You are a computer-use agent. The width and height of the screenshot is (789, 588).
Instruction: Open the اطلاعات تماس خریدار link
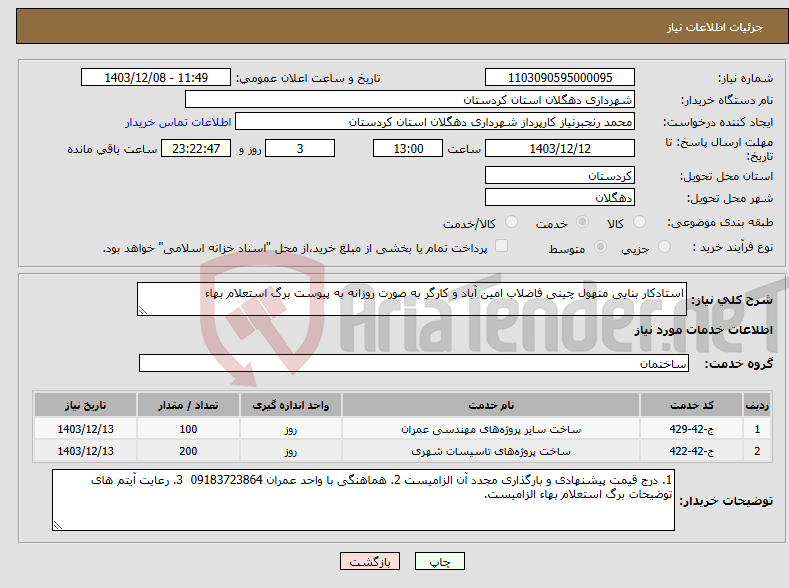coord(178,122)
